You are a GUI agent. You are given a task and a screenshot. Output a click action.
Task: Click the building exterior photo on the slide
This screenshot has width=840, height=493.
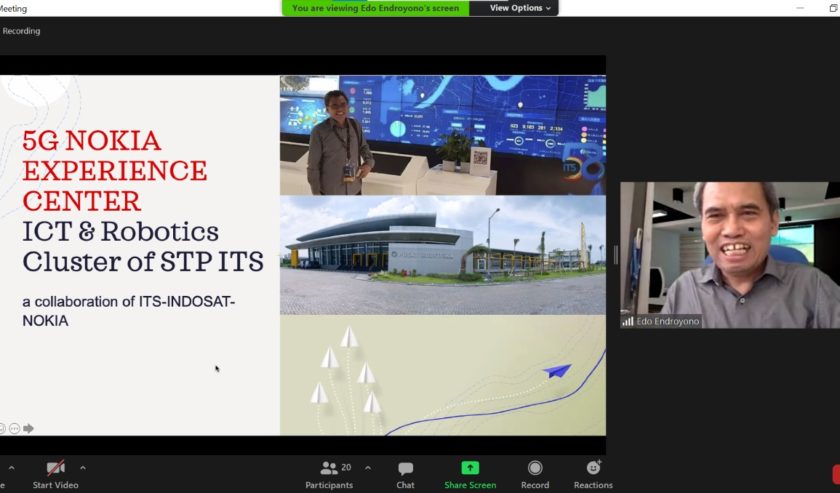point(443,255)
